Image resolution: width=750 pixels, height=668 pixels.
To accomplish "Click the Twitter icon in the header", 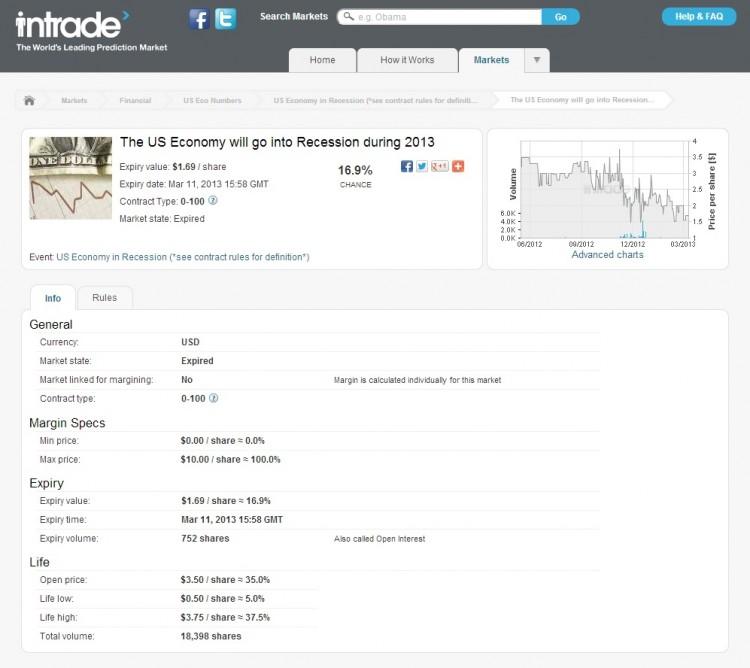I will point(225,19).
